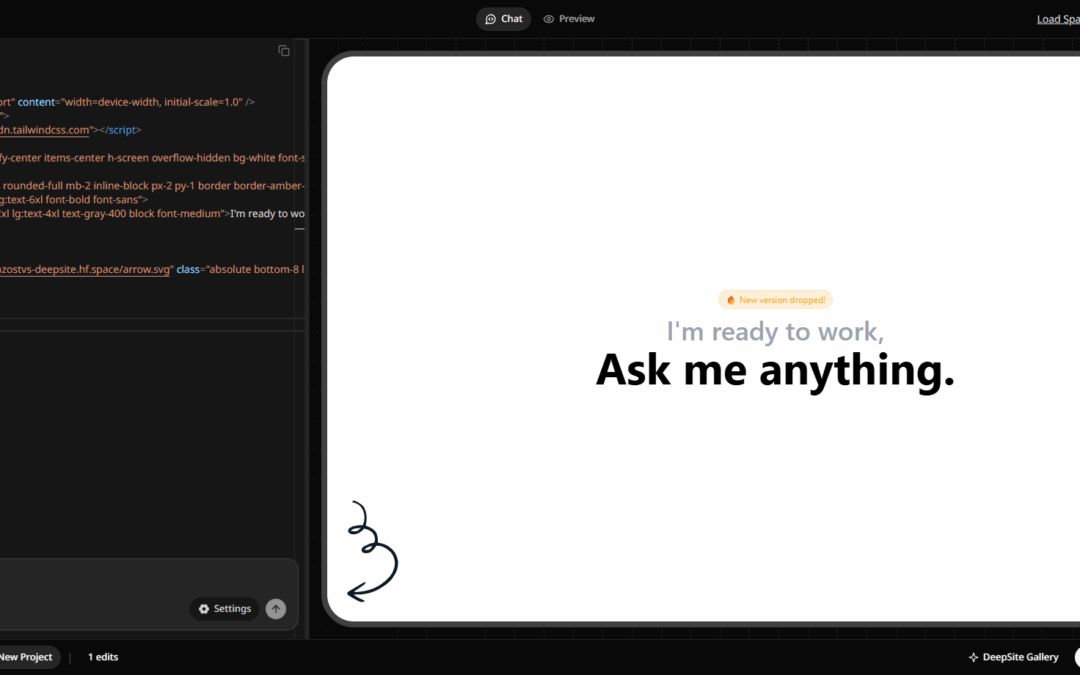This screenshot has height=675, width=1080.
Task: Open the deepsite.hf.space/arrow.svg link in code
Action: coord(85,269)
